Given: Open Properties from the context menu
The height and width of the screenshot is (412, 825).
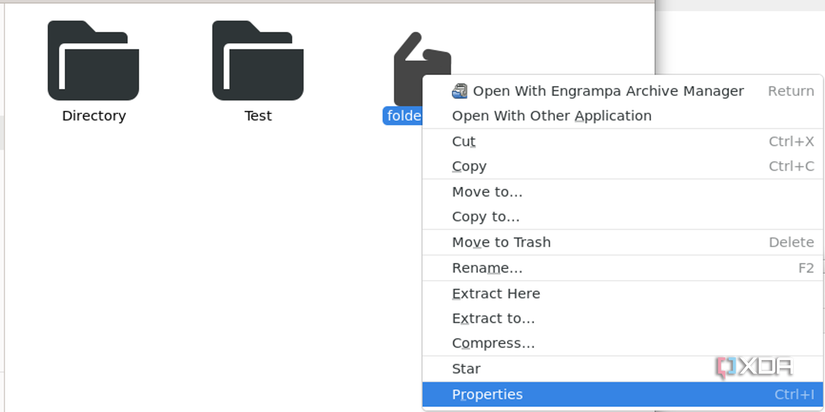Looking at the screenshot, I should (487, 395).
